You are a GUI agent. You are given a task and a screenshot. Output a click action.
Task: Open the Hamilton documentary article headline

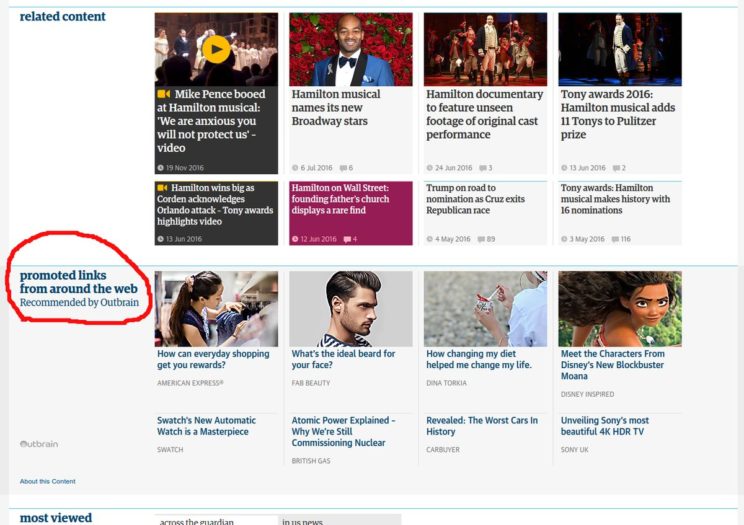pyautogui.click(x=484, y=114)
